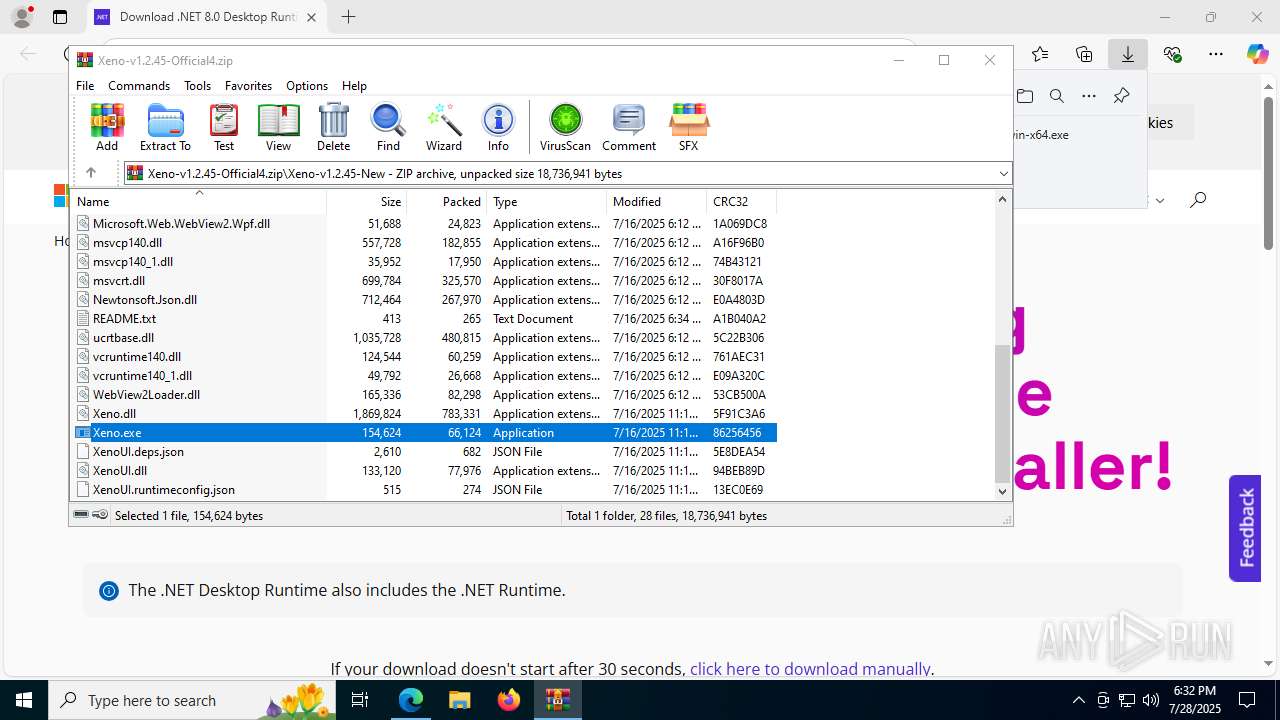Open the Favorites menu
This screenshot has height=720, width=1280.
coord(248,86)
